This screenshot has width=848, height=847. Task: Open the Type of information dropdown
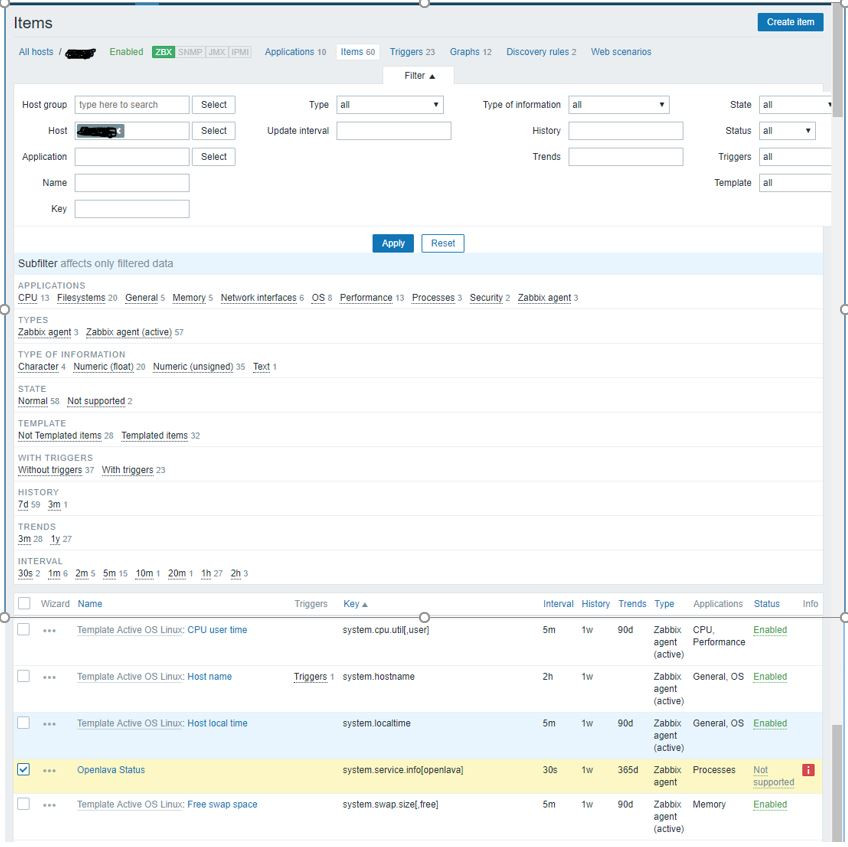pyautogui.click(x=618, y=104)
